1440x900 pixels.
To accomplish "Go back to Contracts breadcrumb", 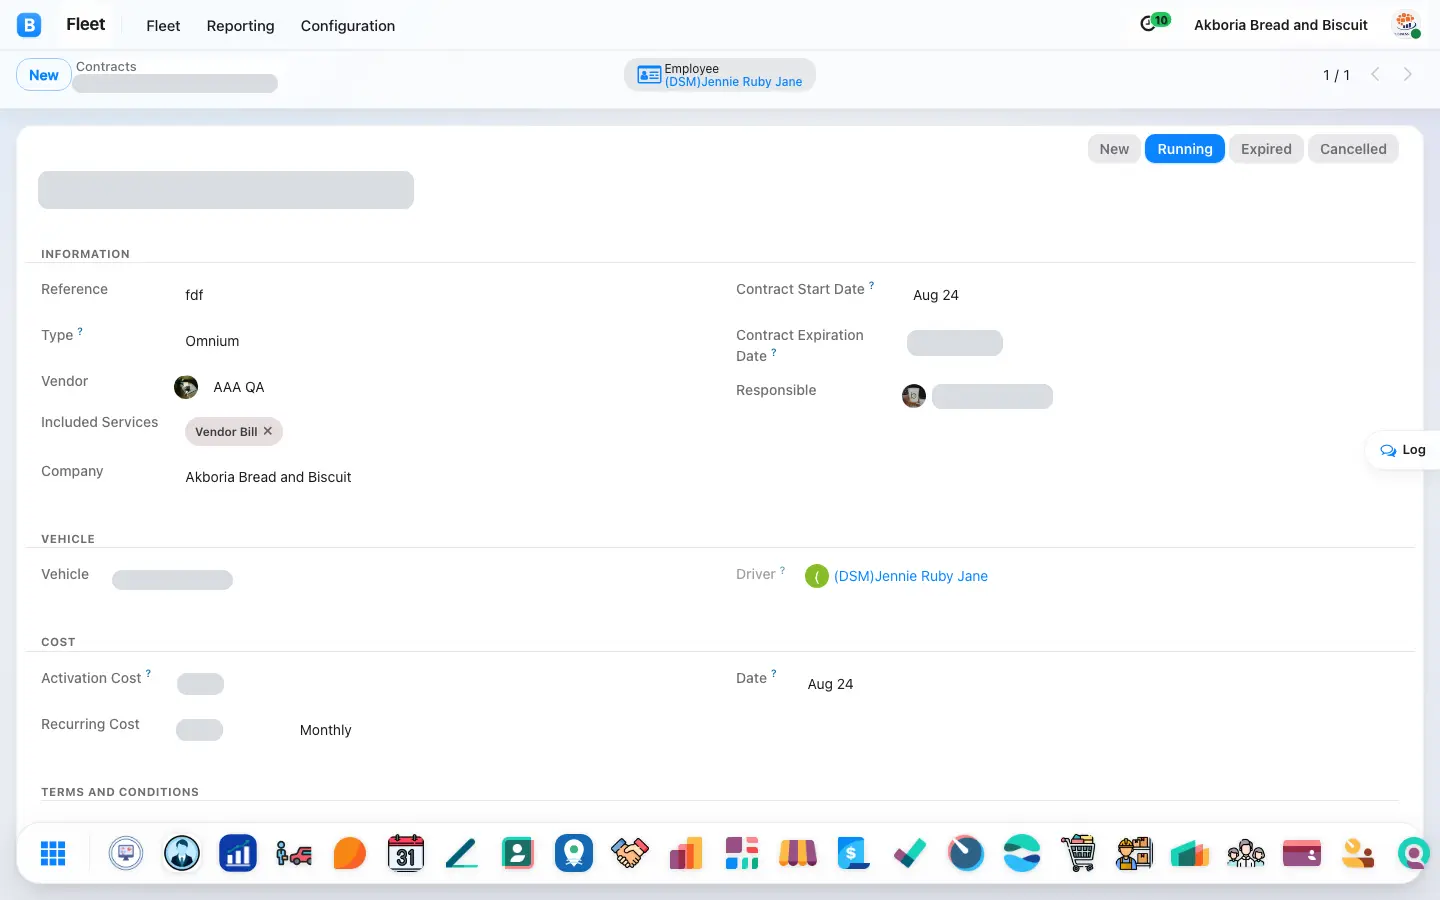I will coord(106,66).
